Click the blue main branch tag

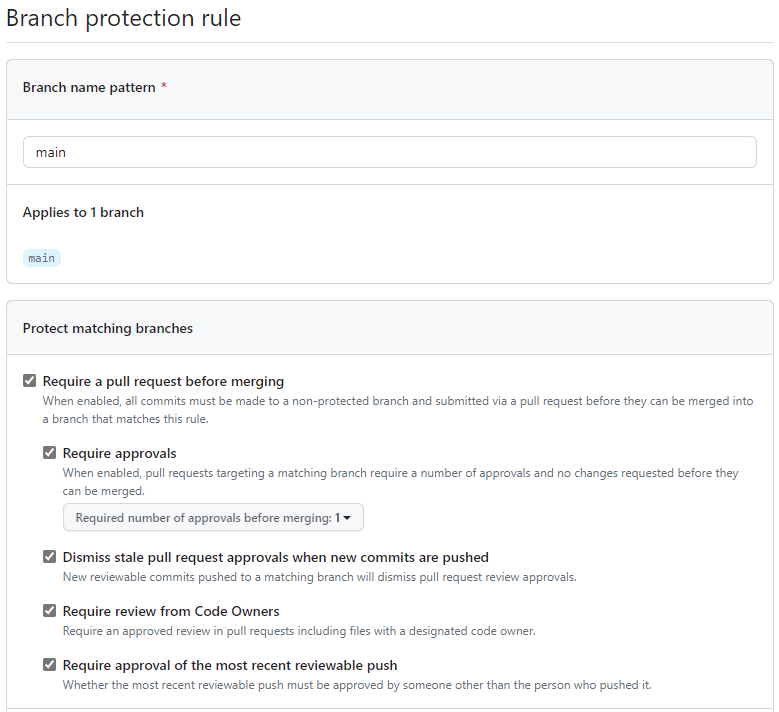tap(42, 258)
